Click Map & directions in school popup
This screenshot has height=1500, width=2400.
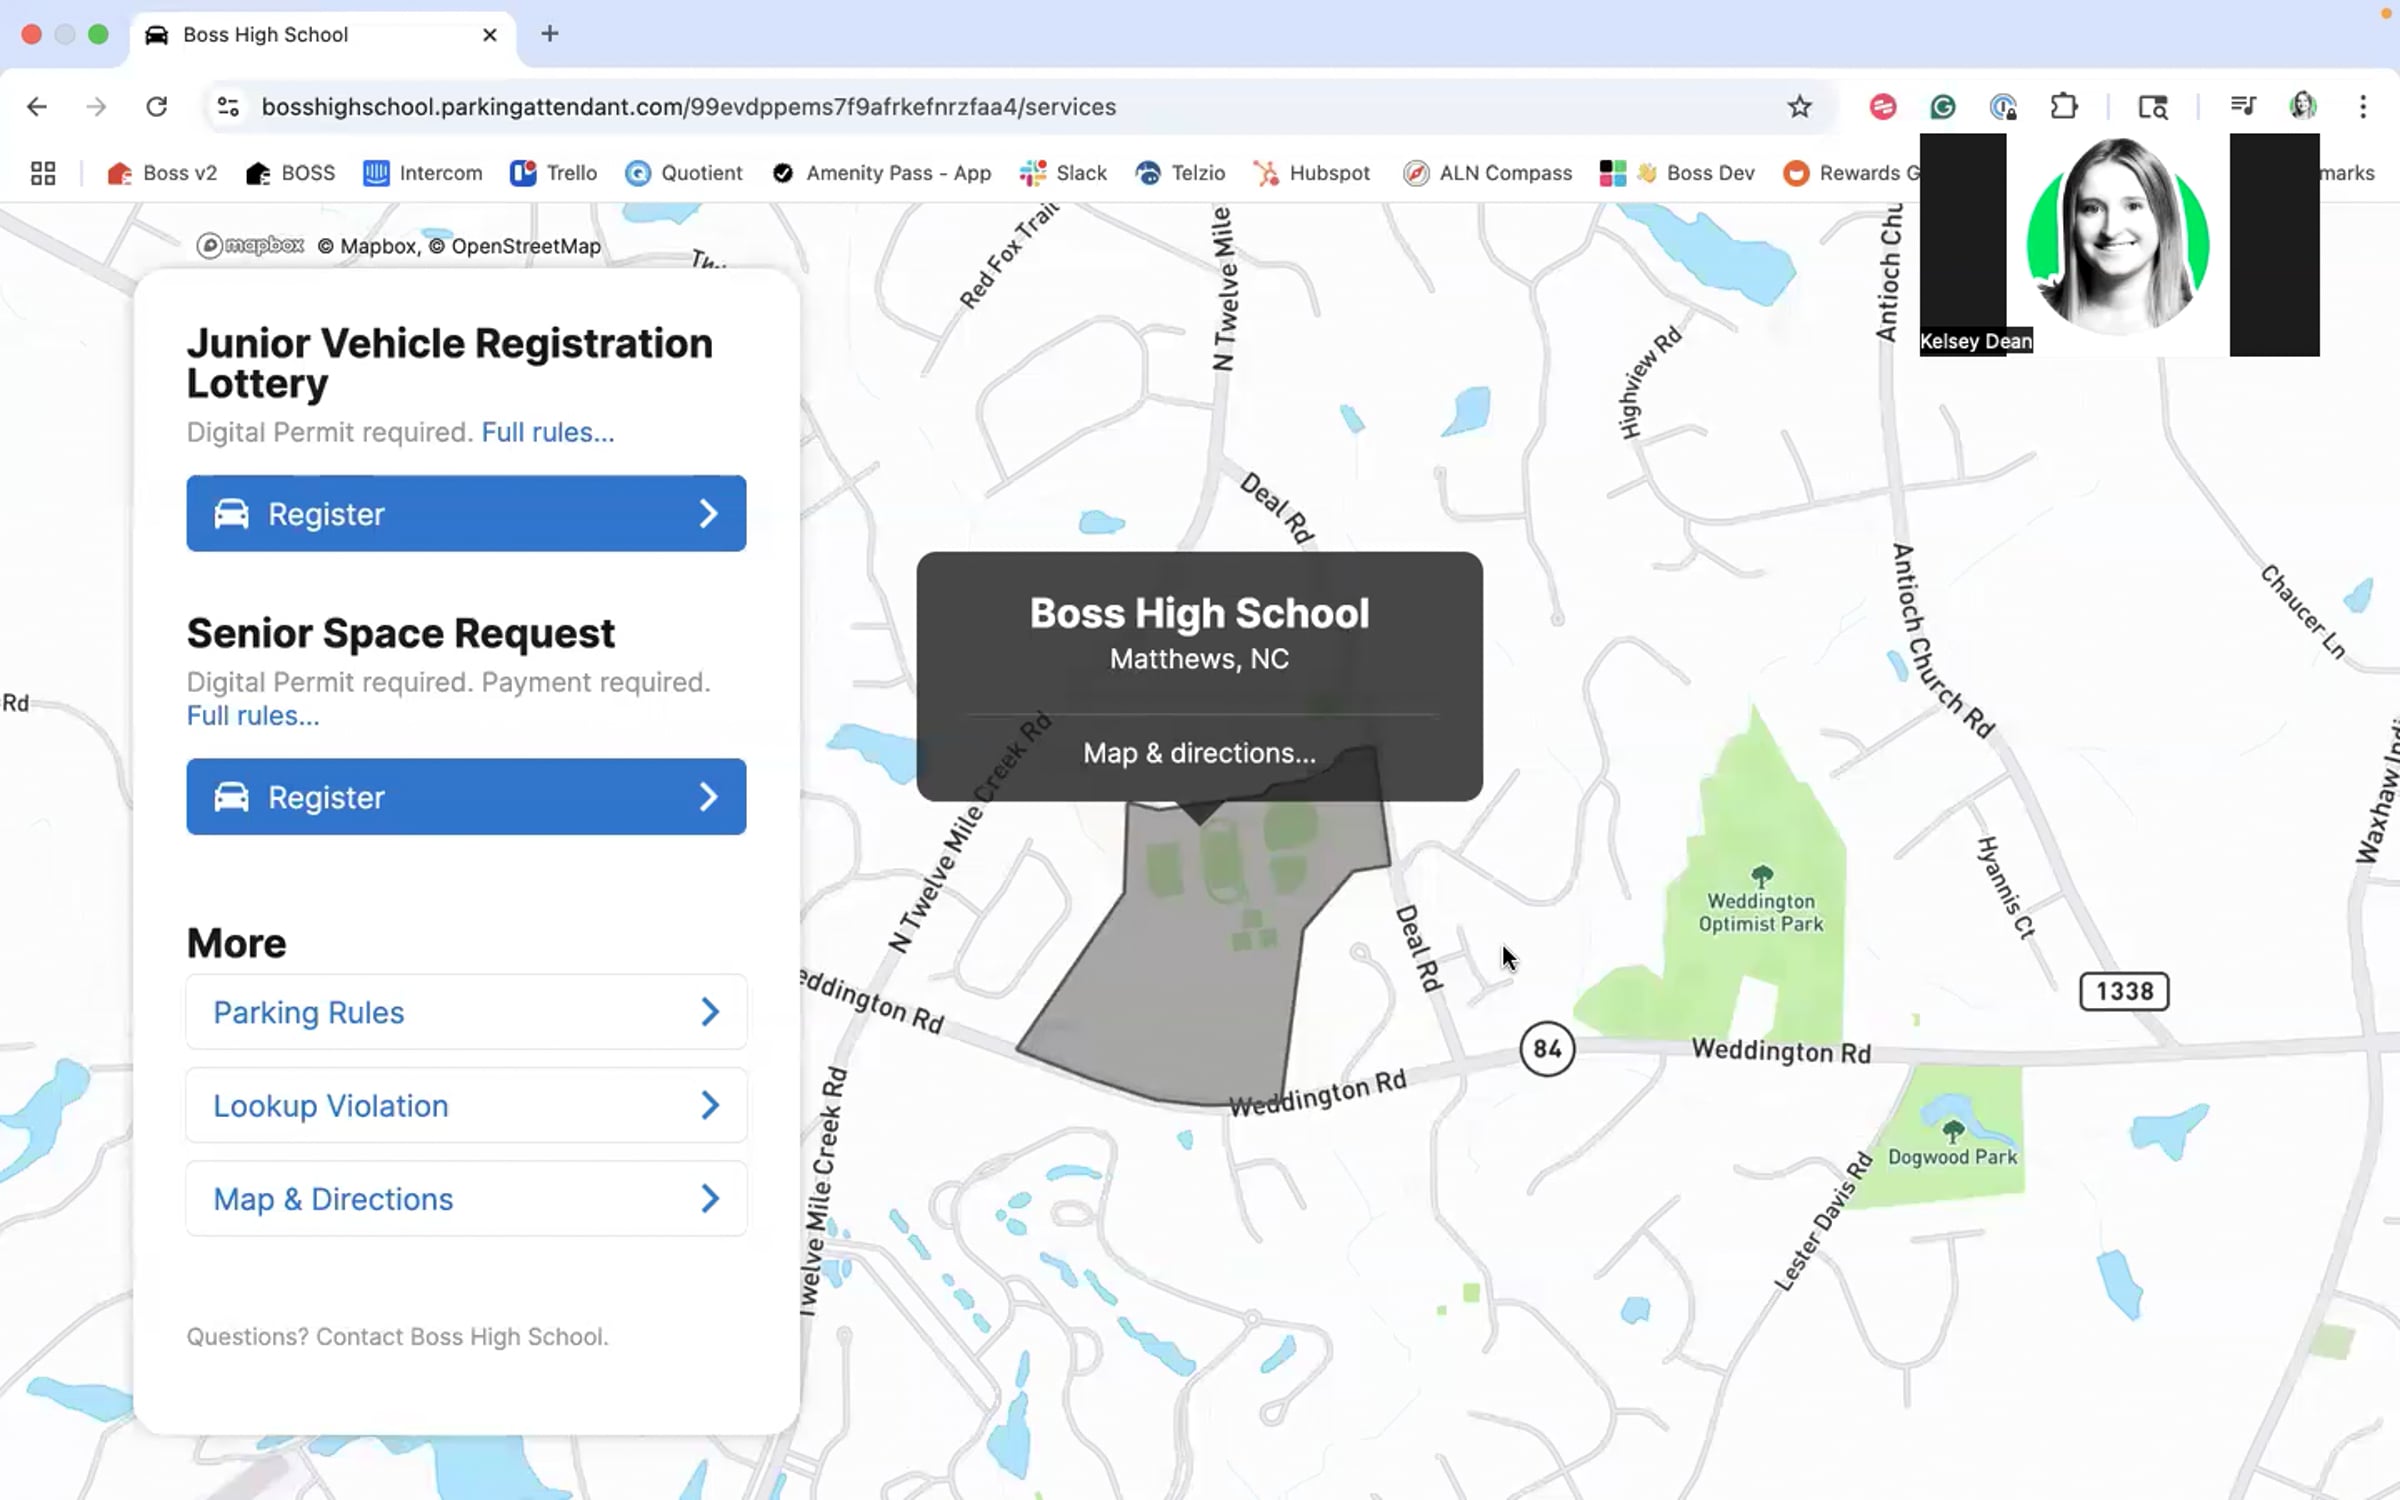(1199, 753)
